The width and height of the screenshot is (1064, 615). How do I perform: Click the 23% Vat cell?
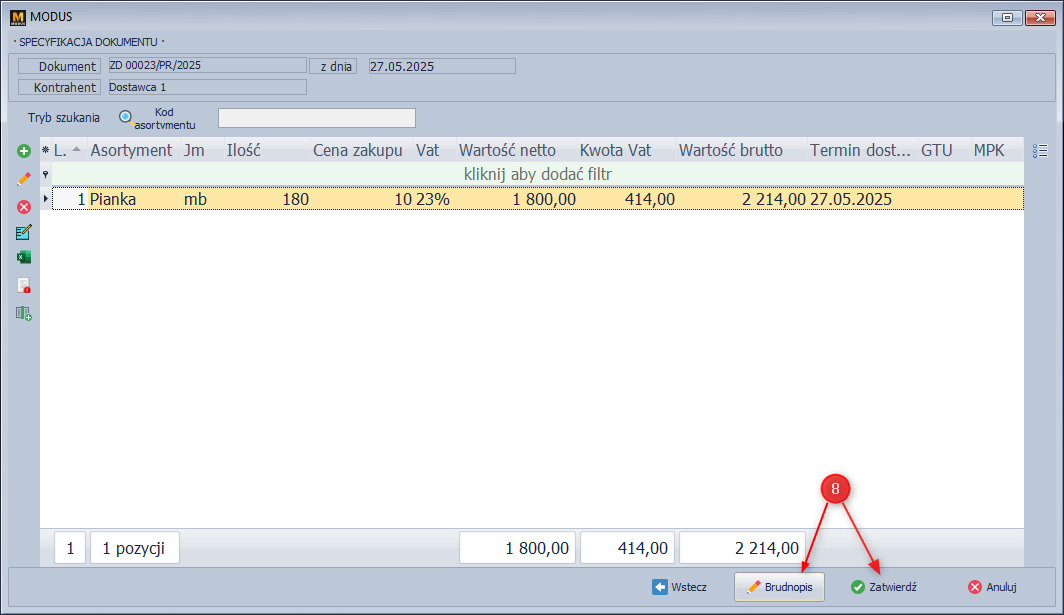pyautogui.click(x=435, y=199)
